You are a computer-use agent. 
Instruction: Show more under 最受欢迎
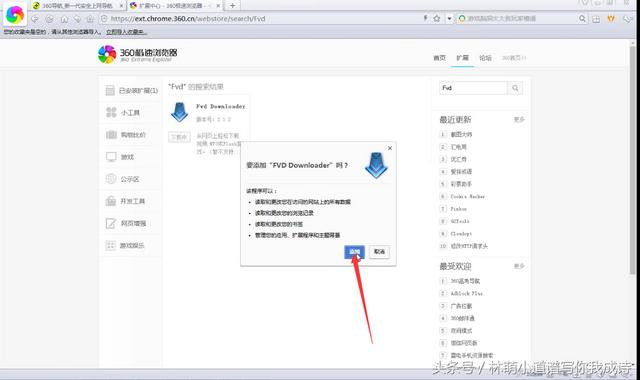point(519,266)
